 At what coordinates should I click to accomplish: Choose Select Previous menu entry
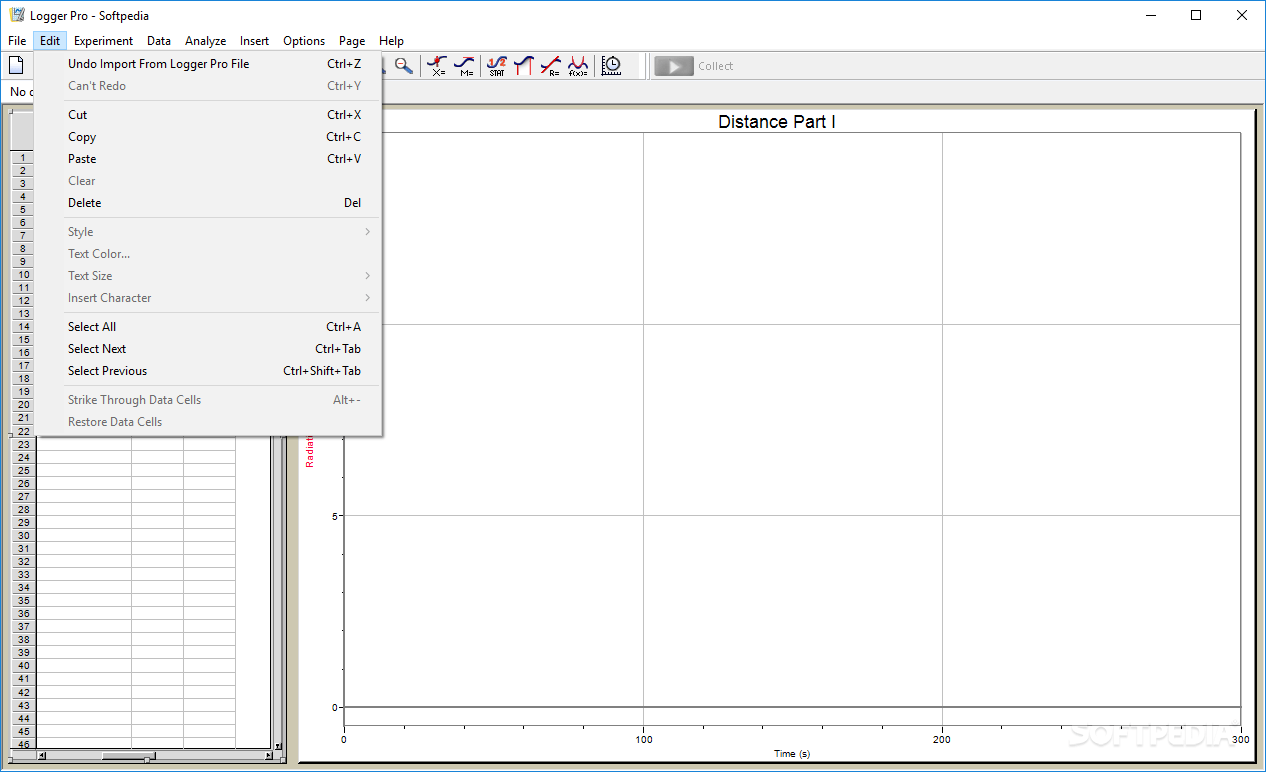pyautogui.click(x=208, y=371)
